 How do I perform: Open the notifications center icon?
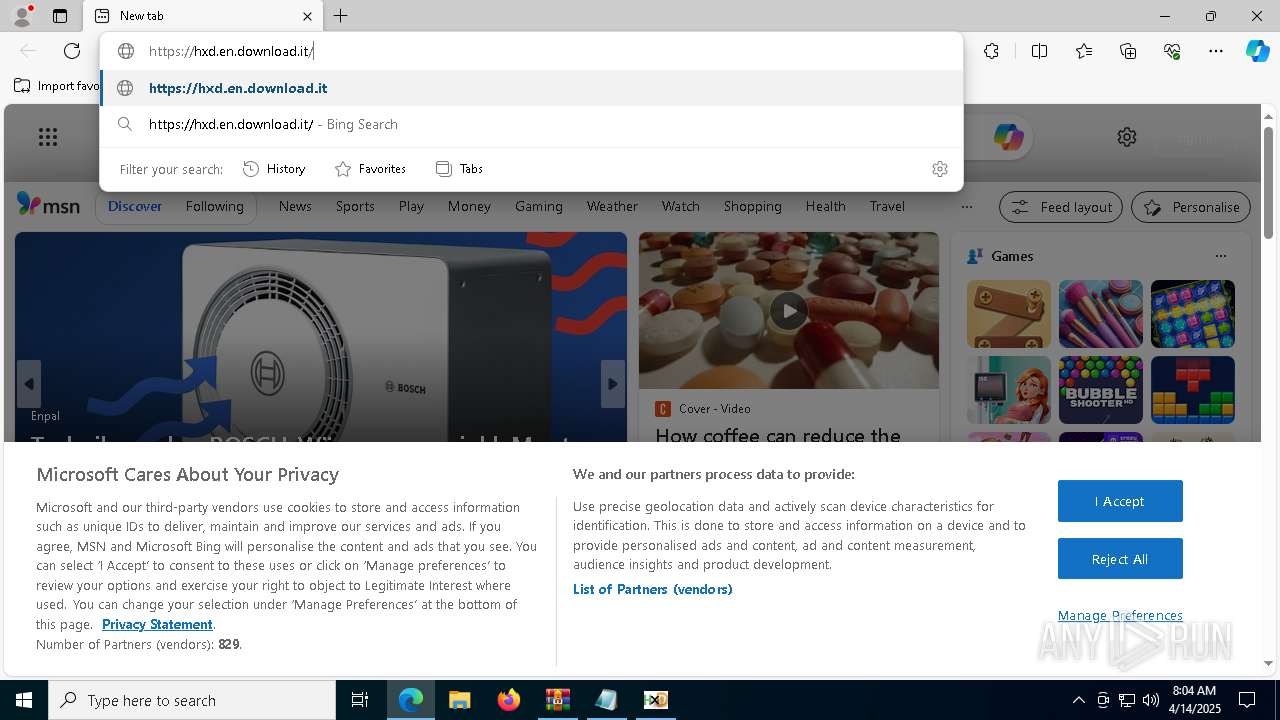point(1248,700)
